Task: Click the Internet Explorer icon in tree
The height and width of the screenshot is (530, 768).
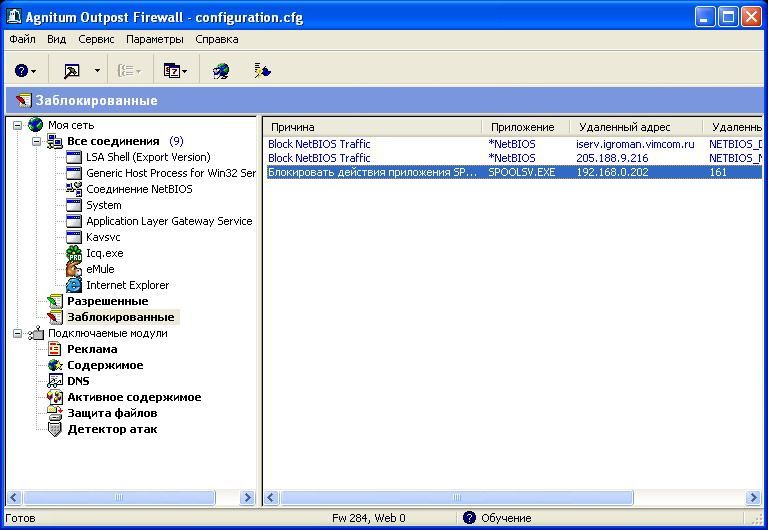Action: [73, 285]
